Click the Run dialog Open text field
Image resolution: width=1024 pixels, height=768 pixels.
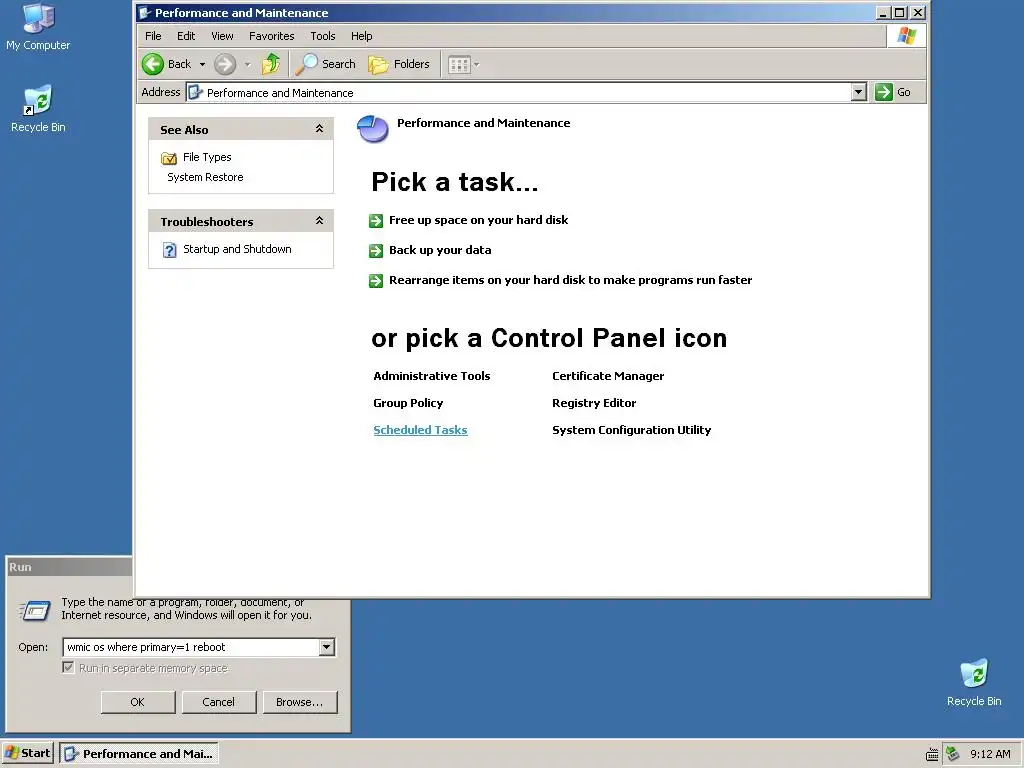point(191,647)
